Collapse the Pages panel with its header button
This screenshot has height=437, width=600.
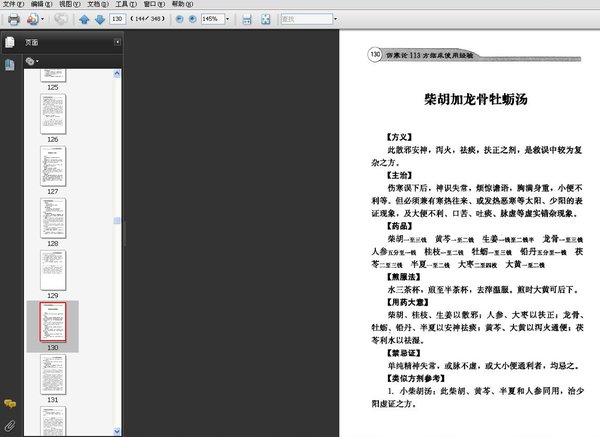coord(116,42)
